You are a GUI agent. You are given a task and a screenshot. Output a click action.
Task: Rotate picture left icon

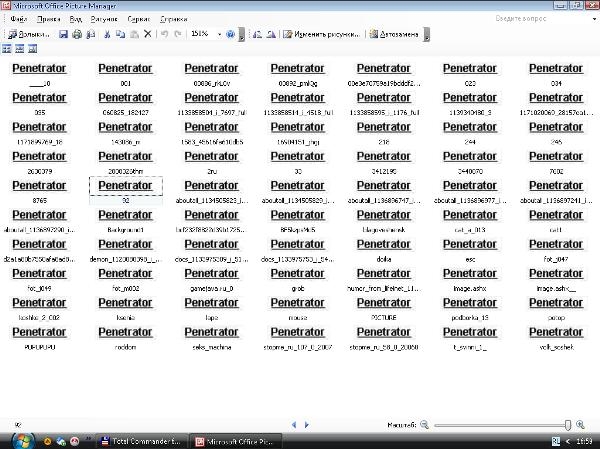pos(258,34)
